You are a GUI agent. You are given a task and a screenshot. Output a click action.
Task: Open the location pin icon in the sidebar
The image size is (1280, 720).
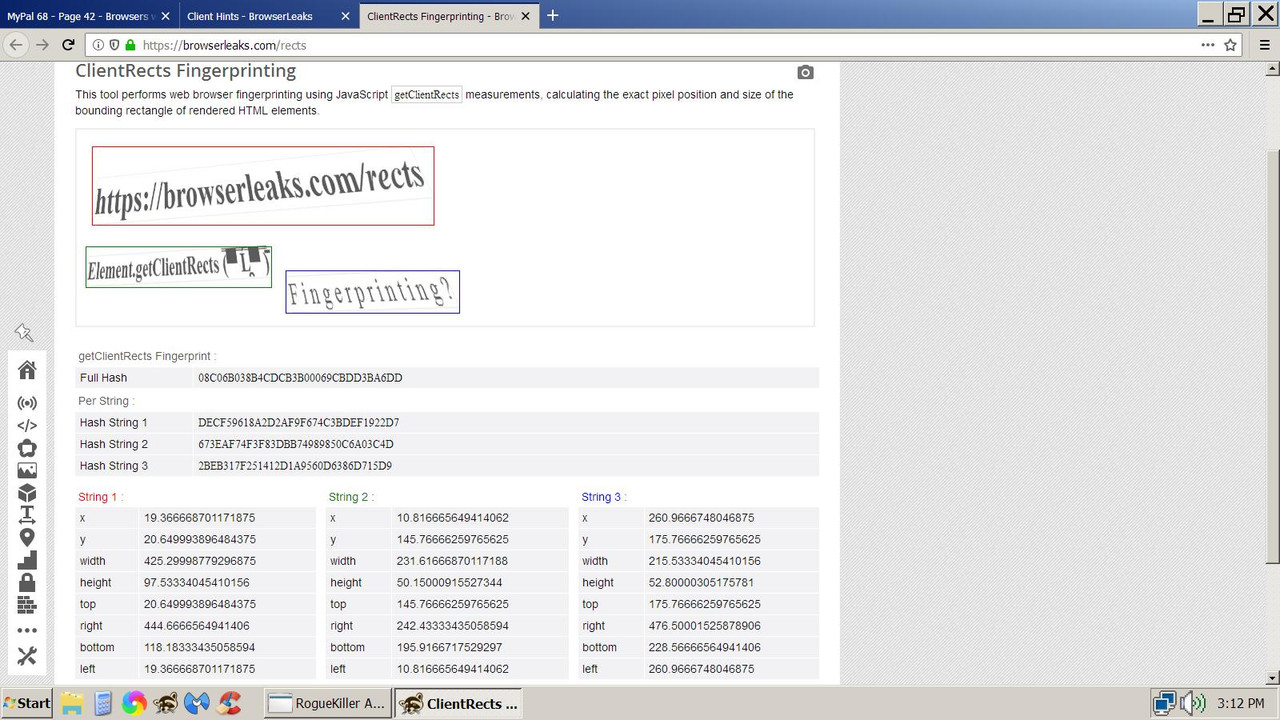pos(27,538)
